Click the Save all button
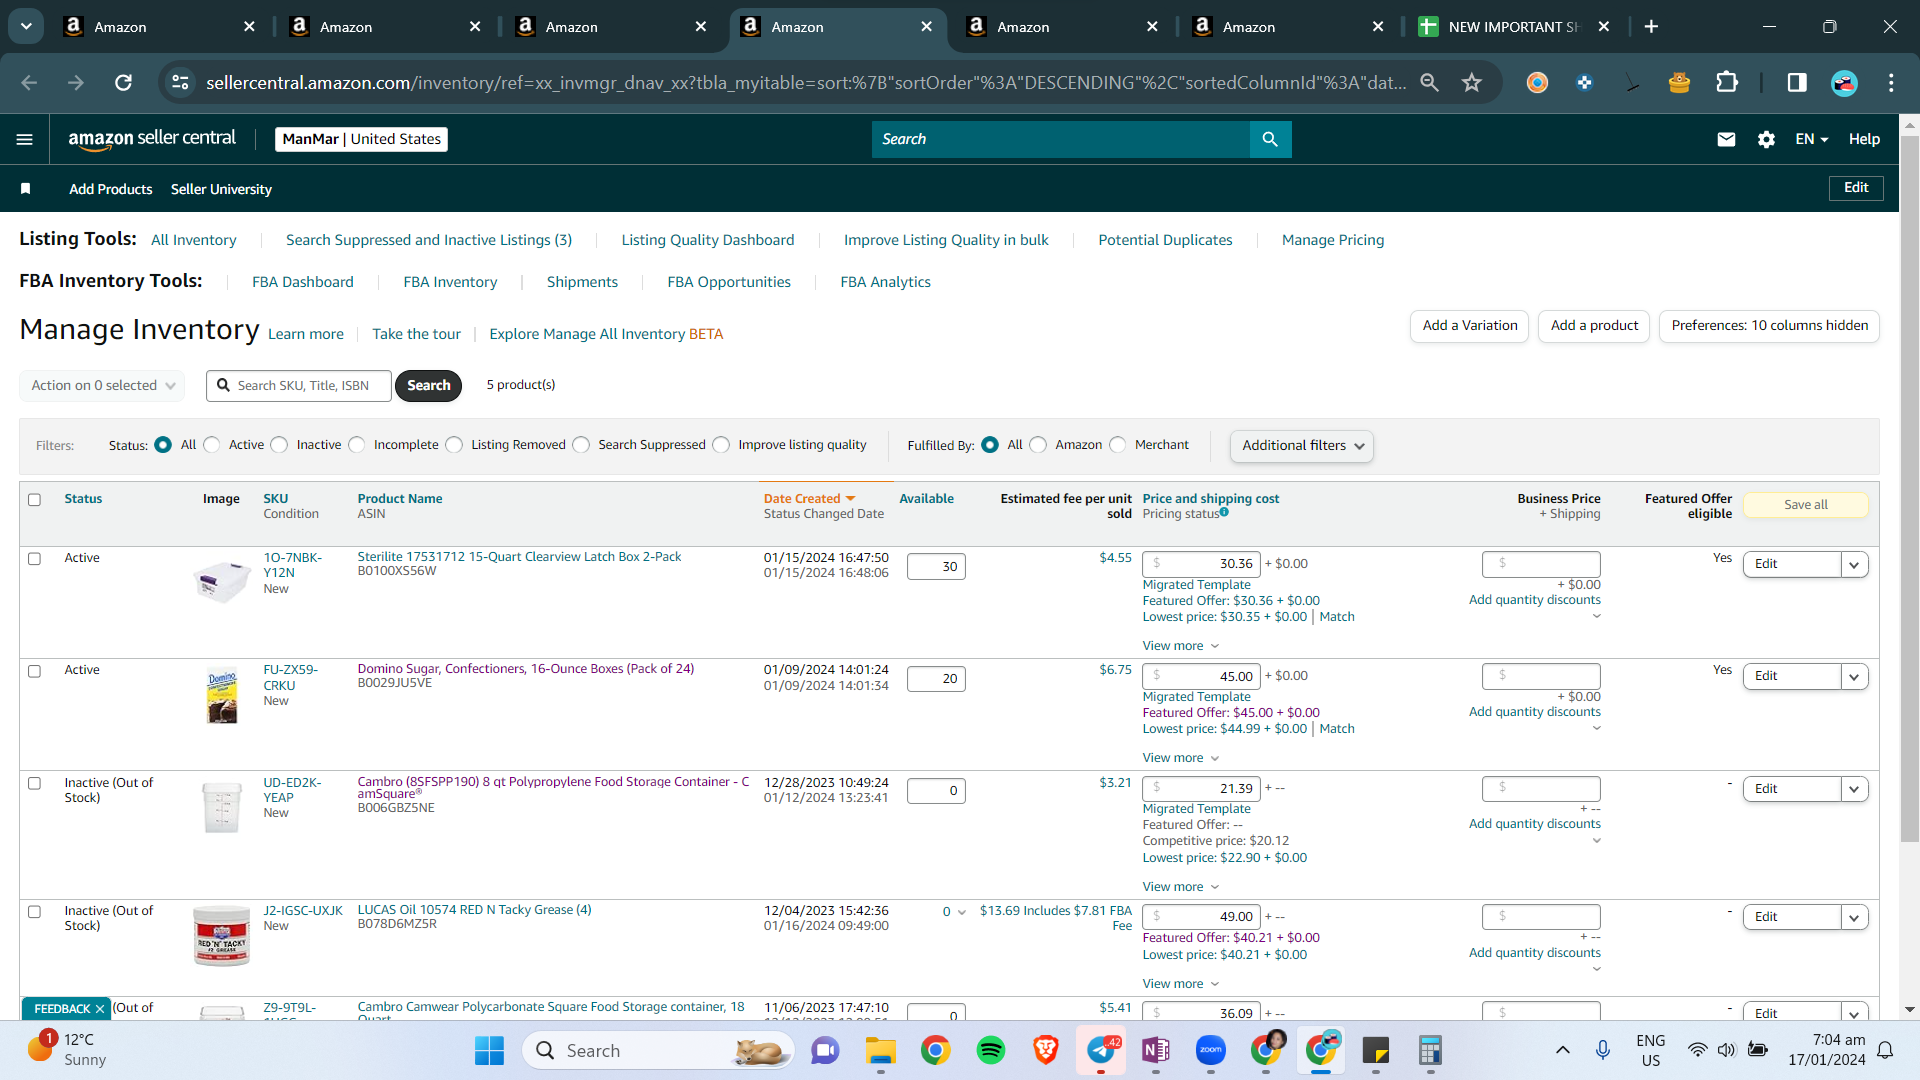1920x1080 pixels. 1805,505
